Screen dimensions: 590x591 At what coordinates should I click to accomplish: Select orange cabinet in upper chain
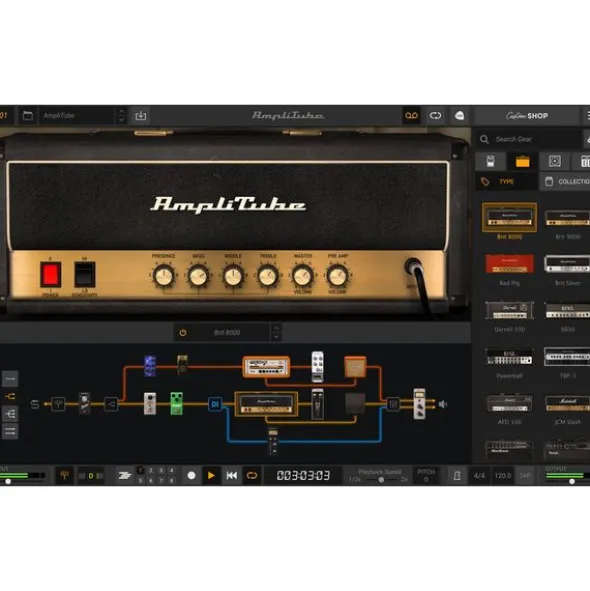[355, 367]
